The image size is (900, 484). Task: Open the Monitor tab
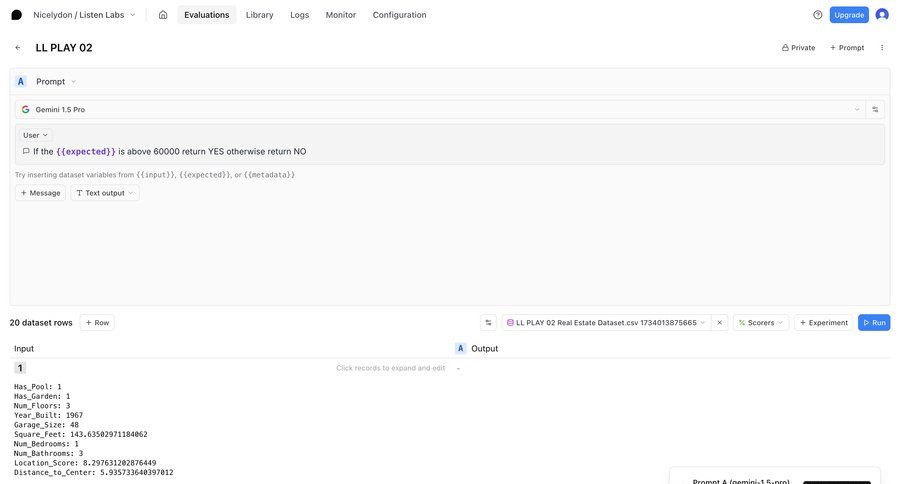coord(341,15)
